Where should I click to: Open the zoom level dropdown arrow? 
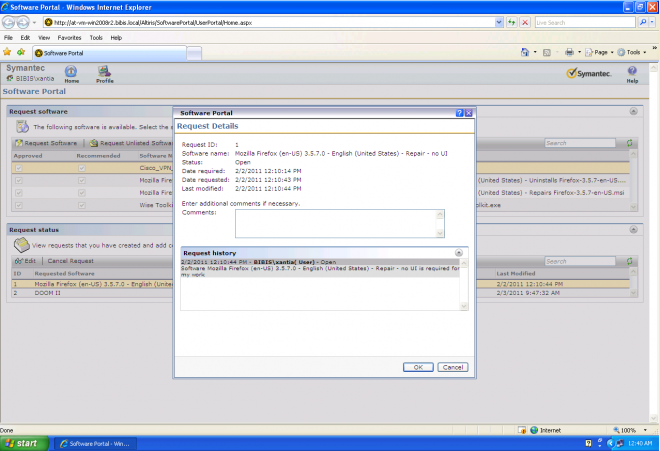pos(645,430)
